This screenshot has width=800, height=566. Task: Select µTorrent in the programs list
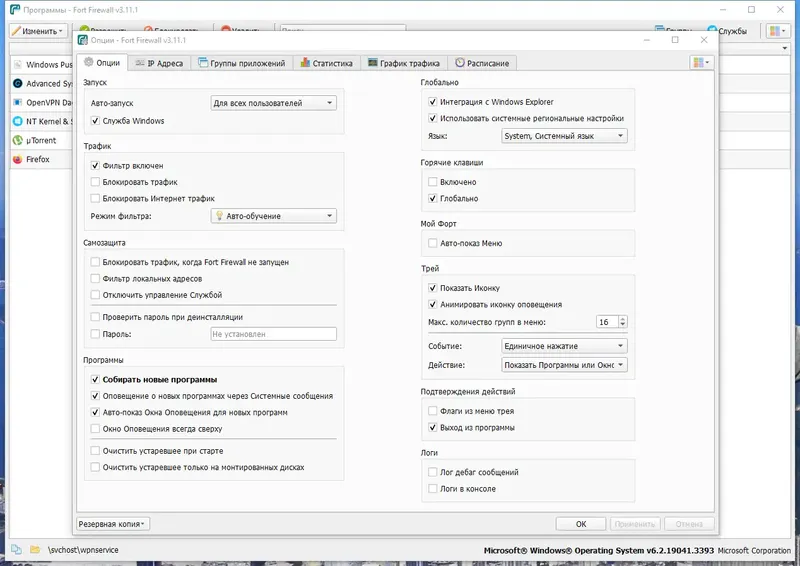click(x=41, y=140)
